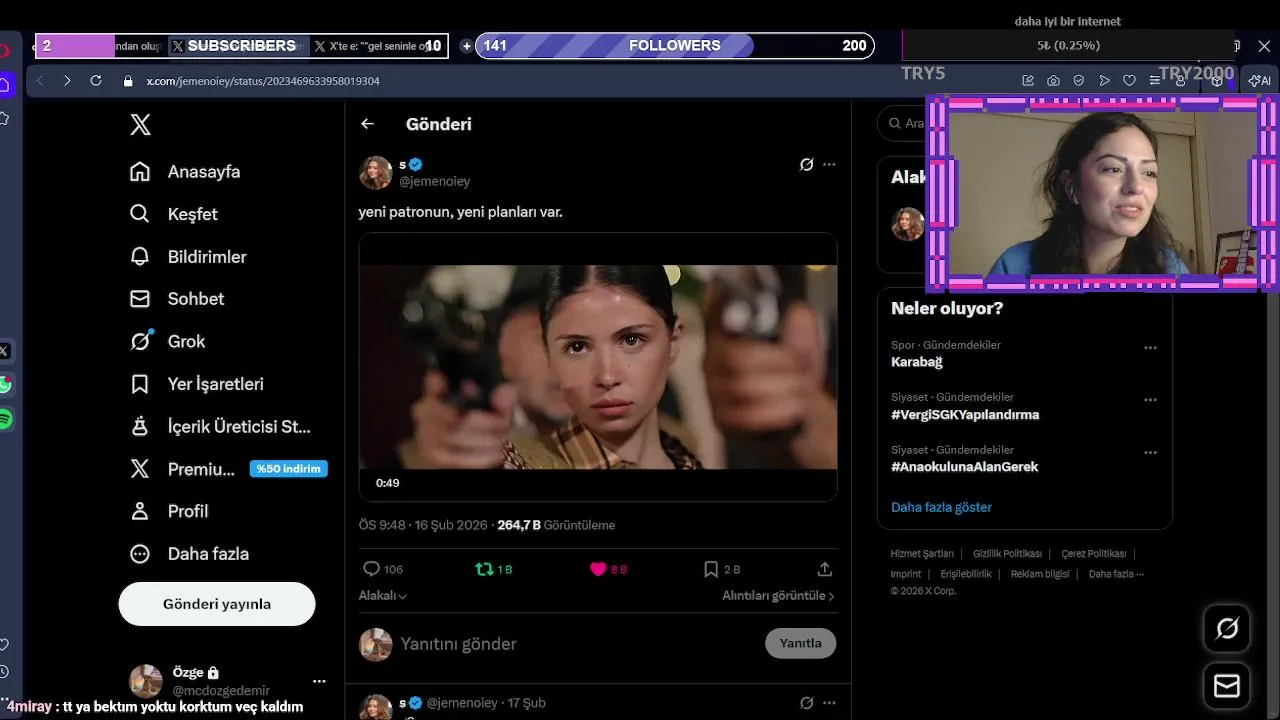Reload the page with the refresh icon
This screenshot has width=1280, height=720.
(96, 81)
